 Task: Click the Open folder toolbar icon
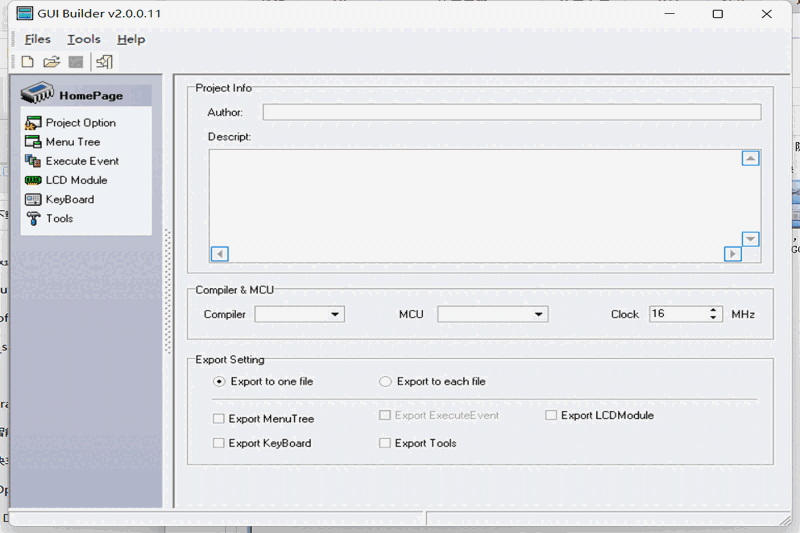click(x=51, y=62)
